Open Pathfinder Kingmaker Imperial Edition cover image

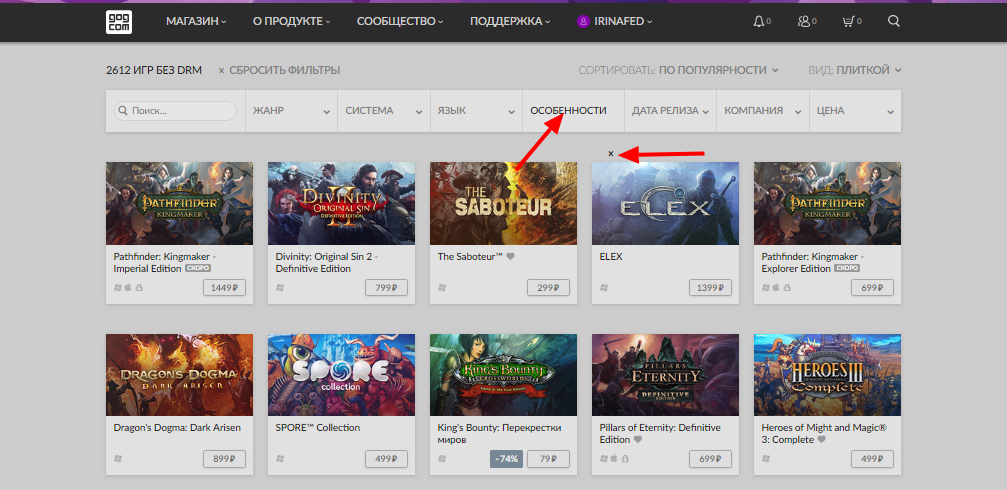tap(179, 204)
